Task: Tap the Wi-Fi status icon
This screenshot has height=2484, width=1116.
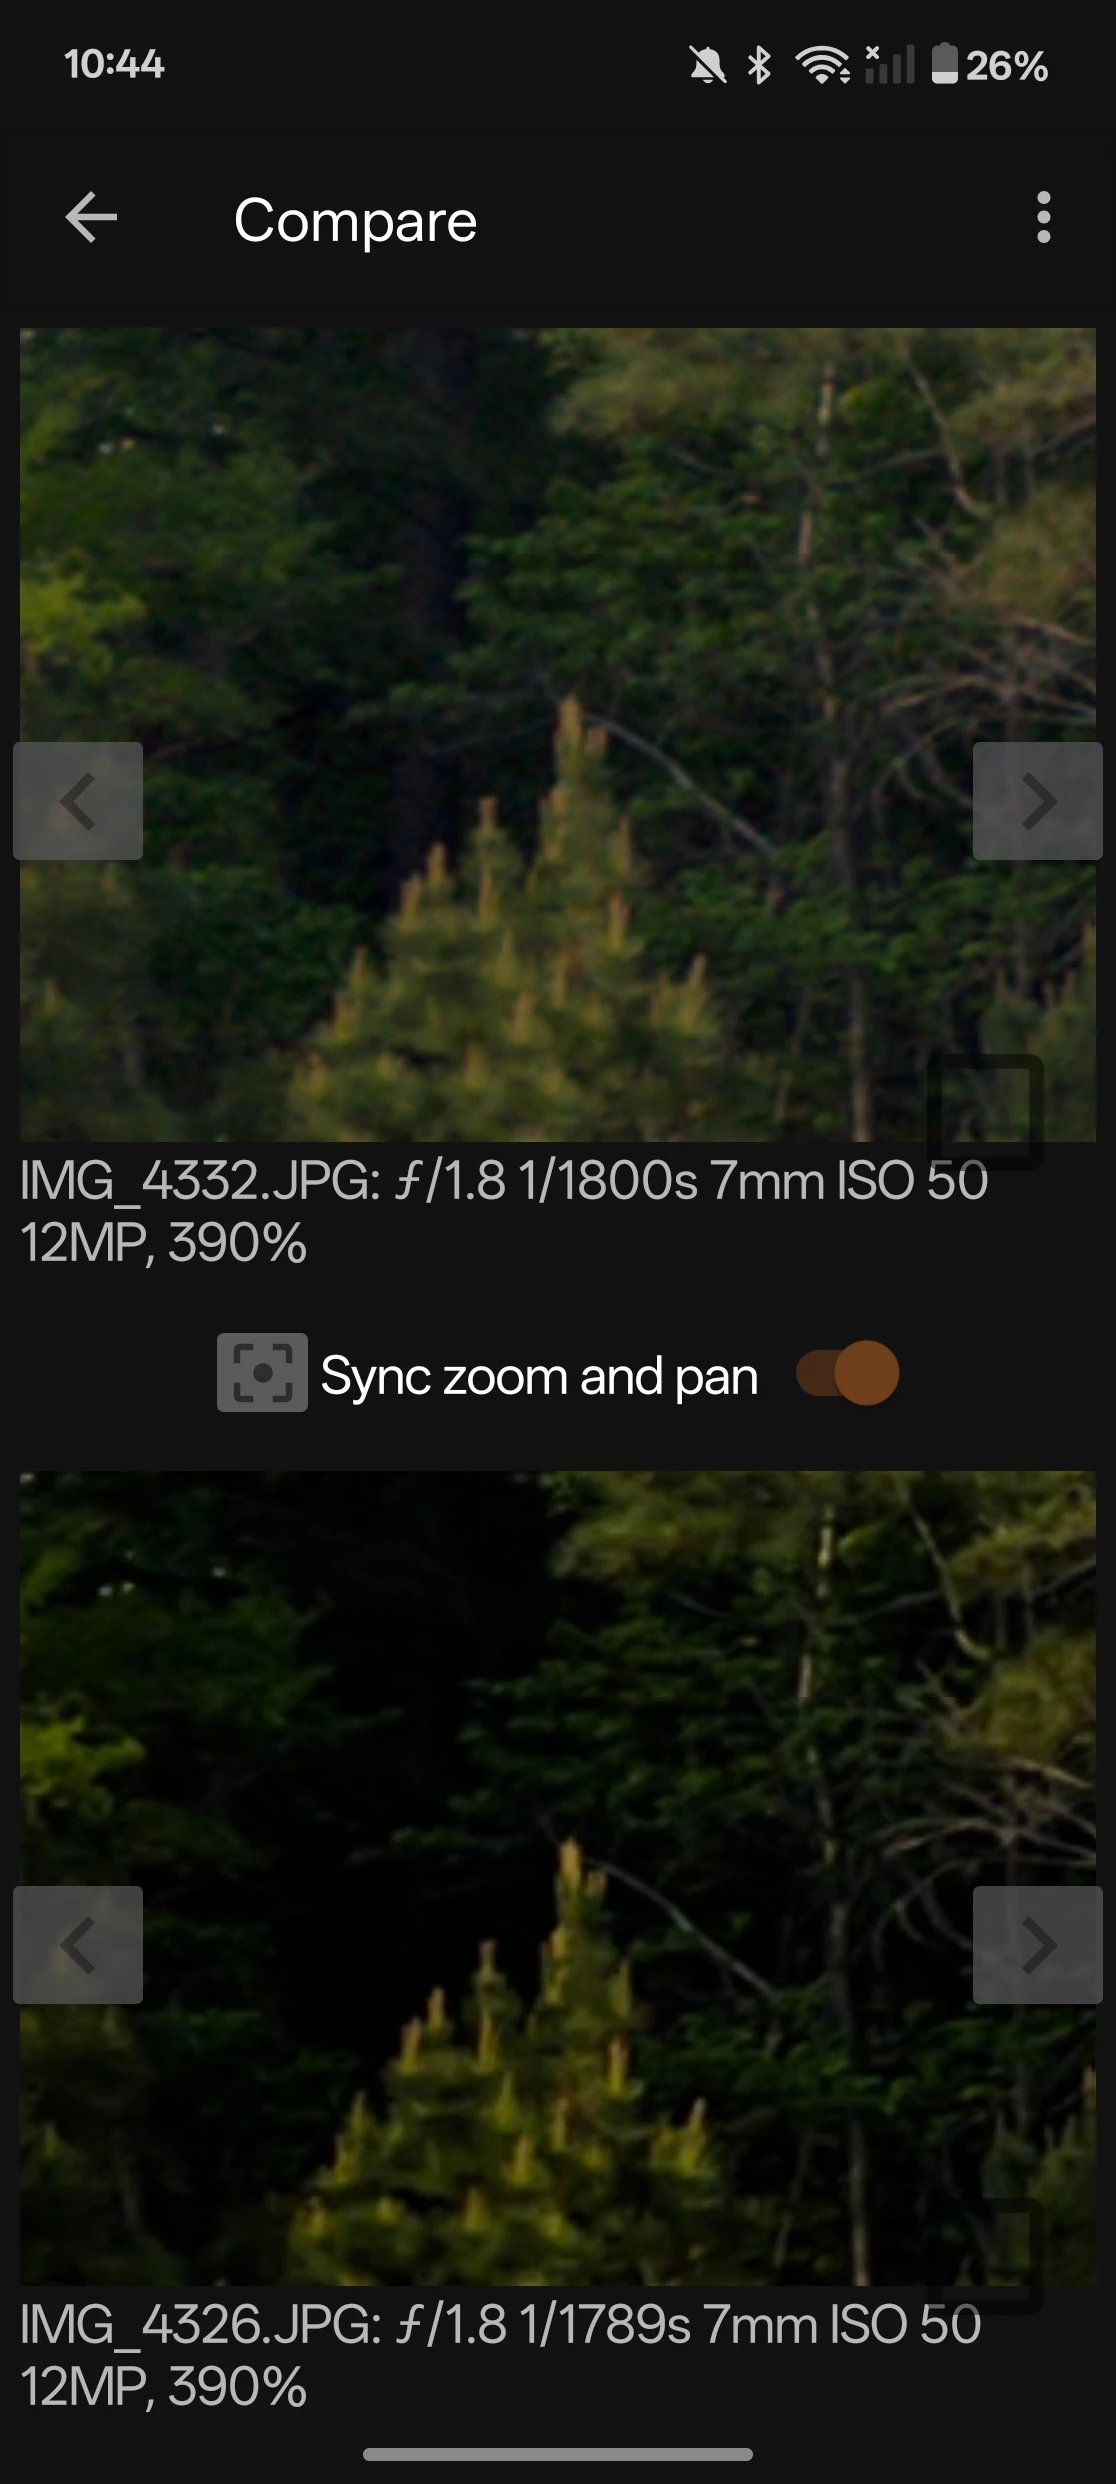Action: 822,66
